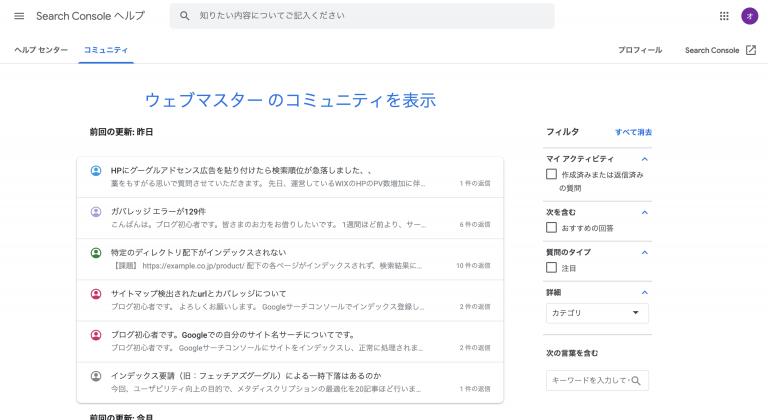Enable the おすすめの回答 checkbox
The width and height of the screenshot is (768, 420).
point(552,227)
